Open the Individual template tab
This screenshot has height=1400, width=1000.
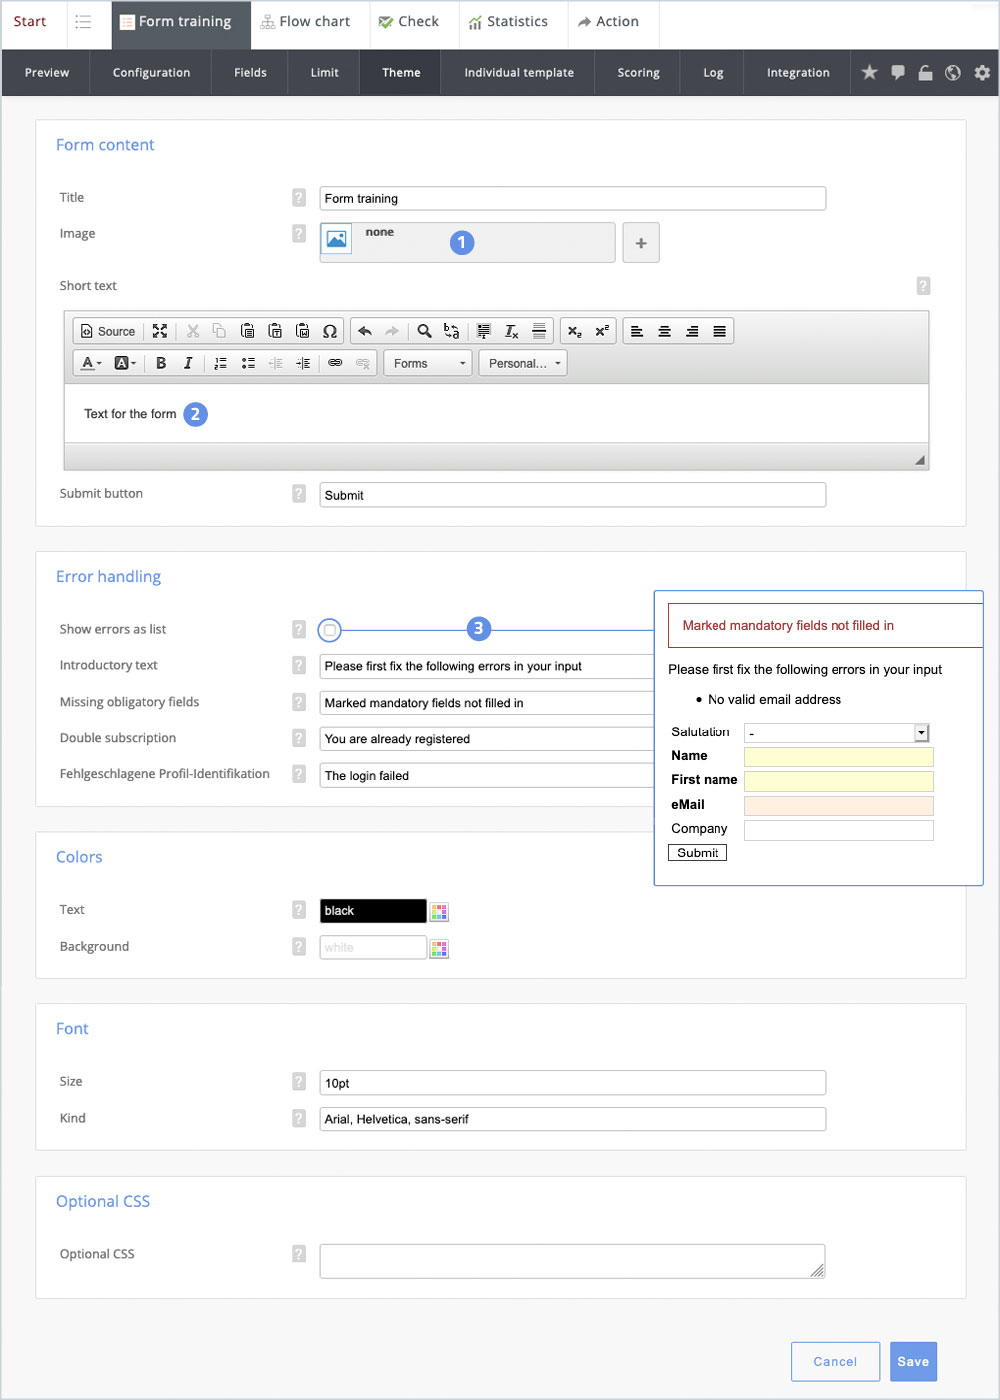pos(519,72)
